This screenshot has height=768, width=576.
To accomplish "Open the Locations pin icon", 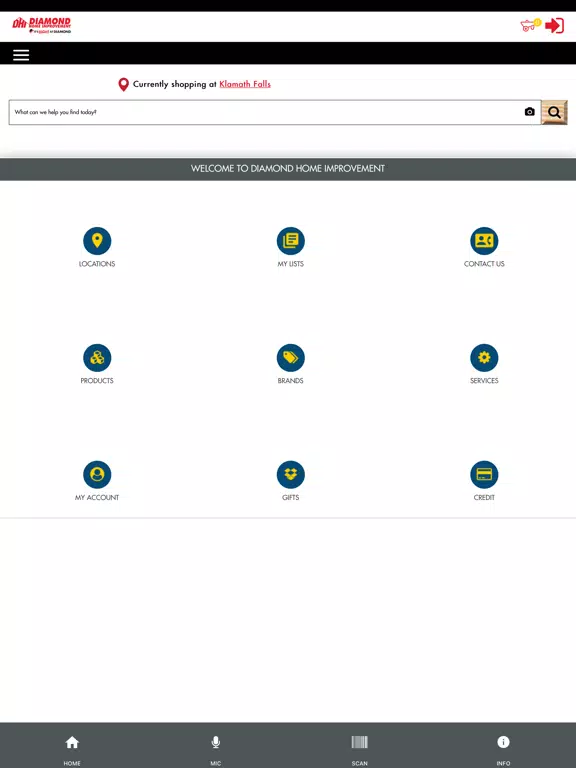I will (x=97, y=241).
